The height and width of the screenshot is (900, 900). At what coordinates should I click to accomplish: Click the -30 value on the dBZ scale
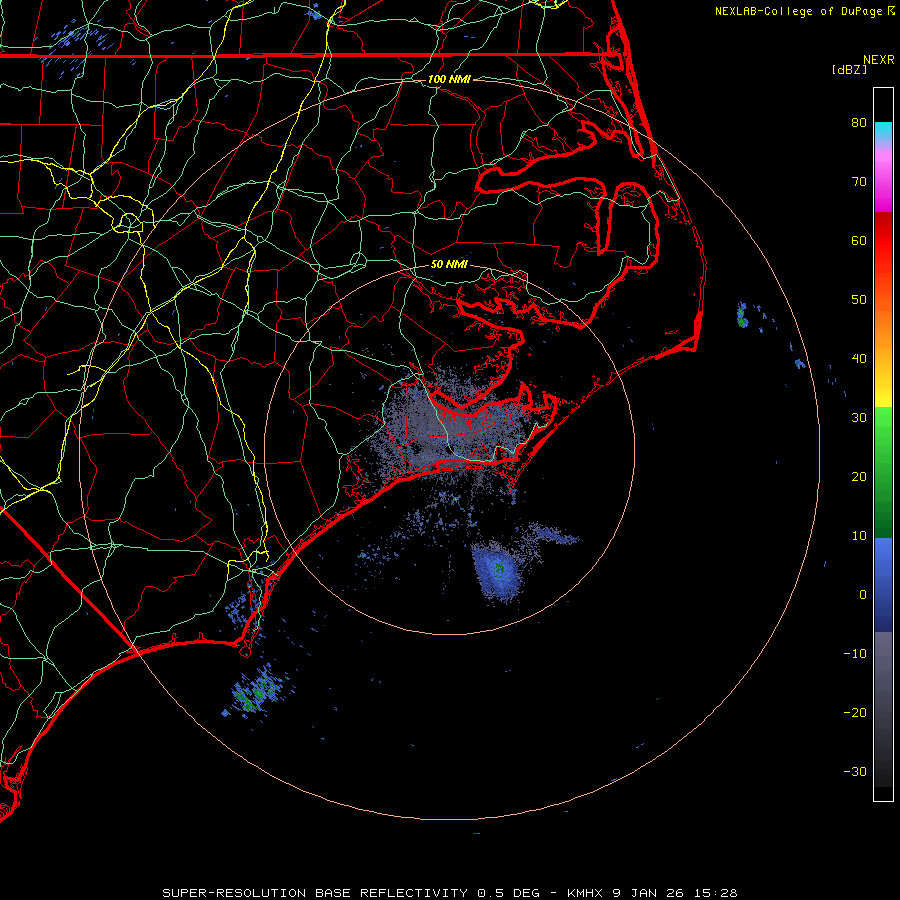[x=855, y=771]
